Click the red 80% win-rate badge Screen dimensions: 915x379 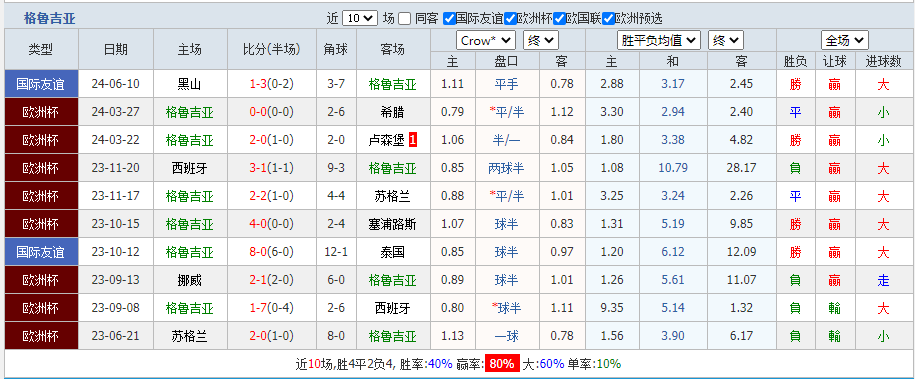tap(502, 364)
